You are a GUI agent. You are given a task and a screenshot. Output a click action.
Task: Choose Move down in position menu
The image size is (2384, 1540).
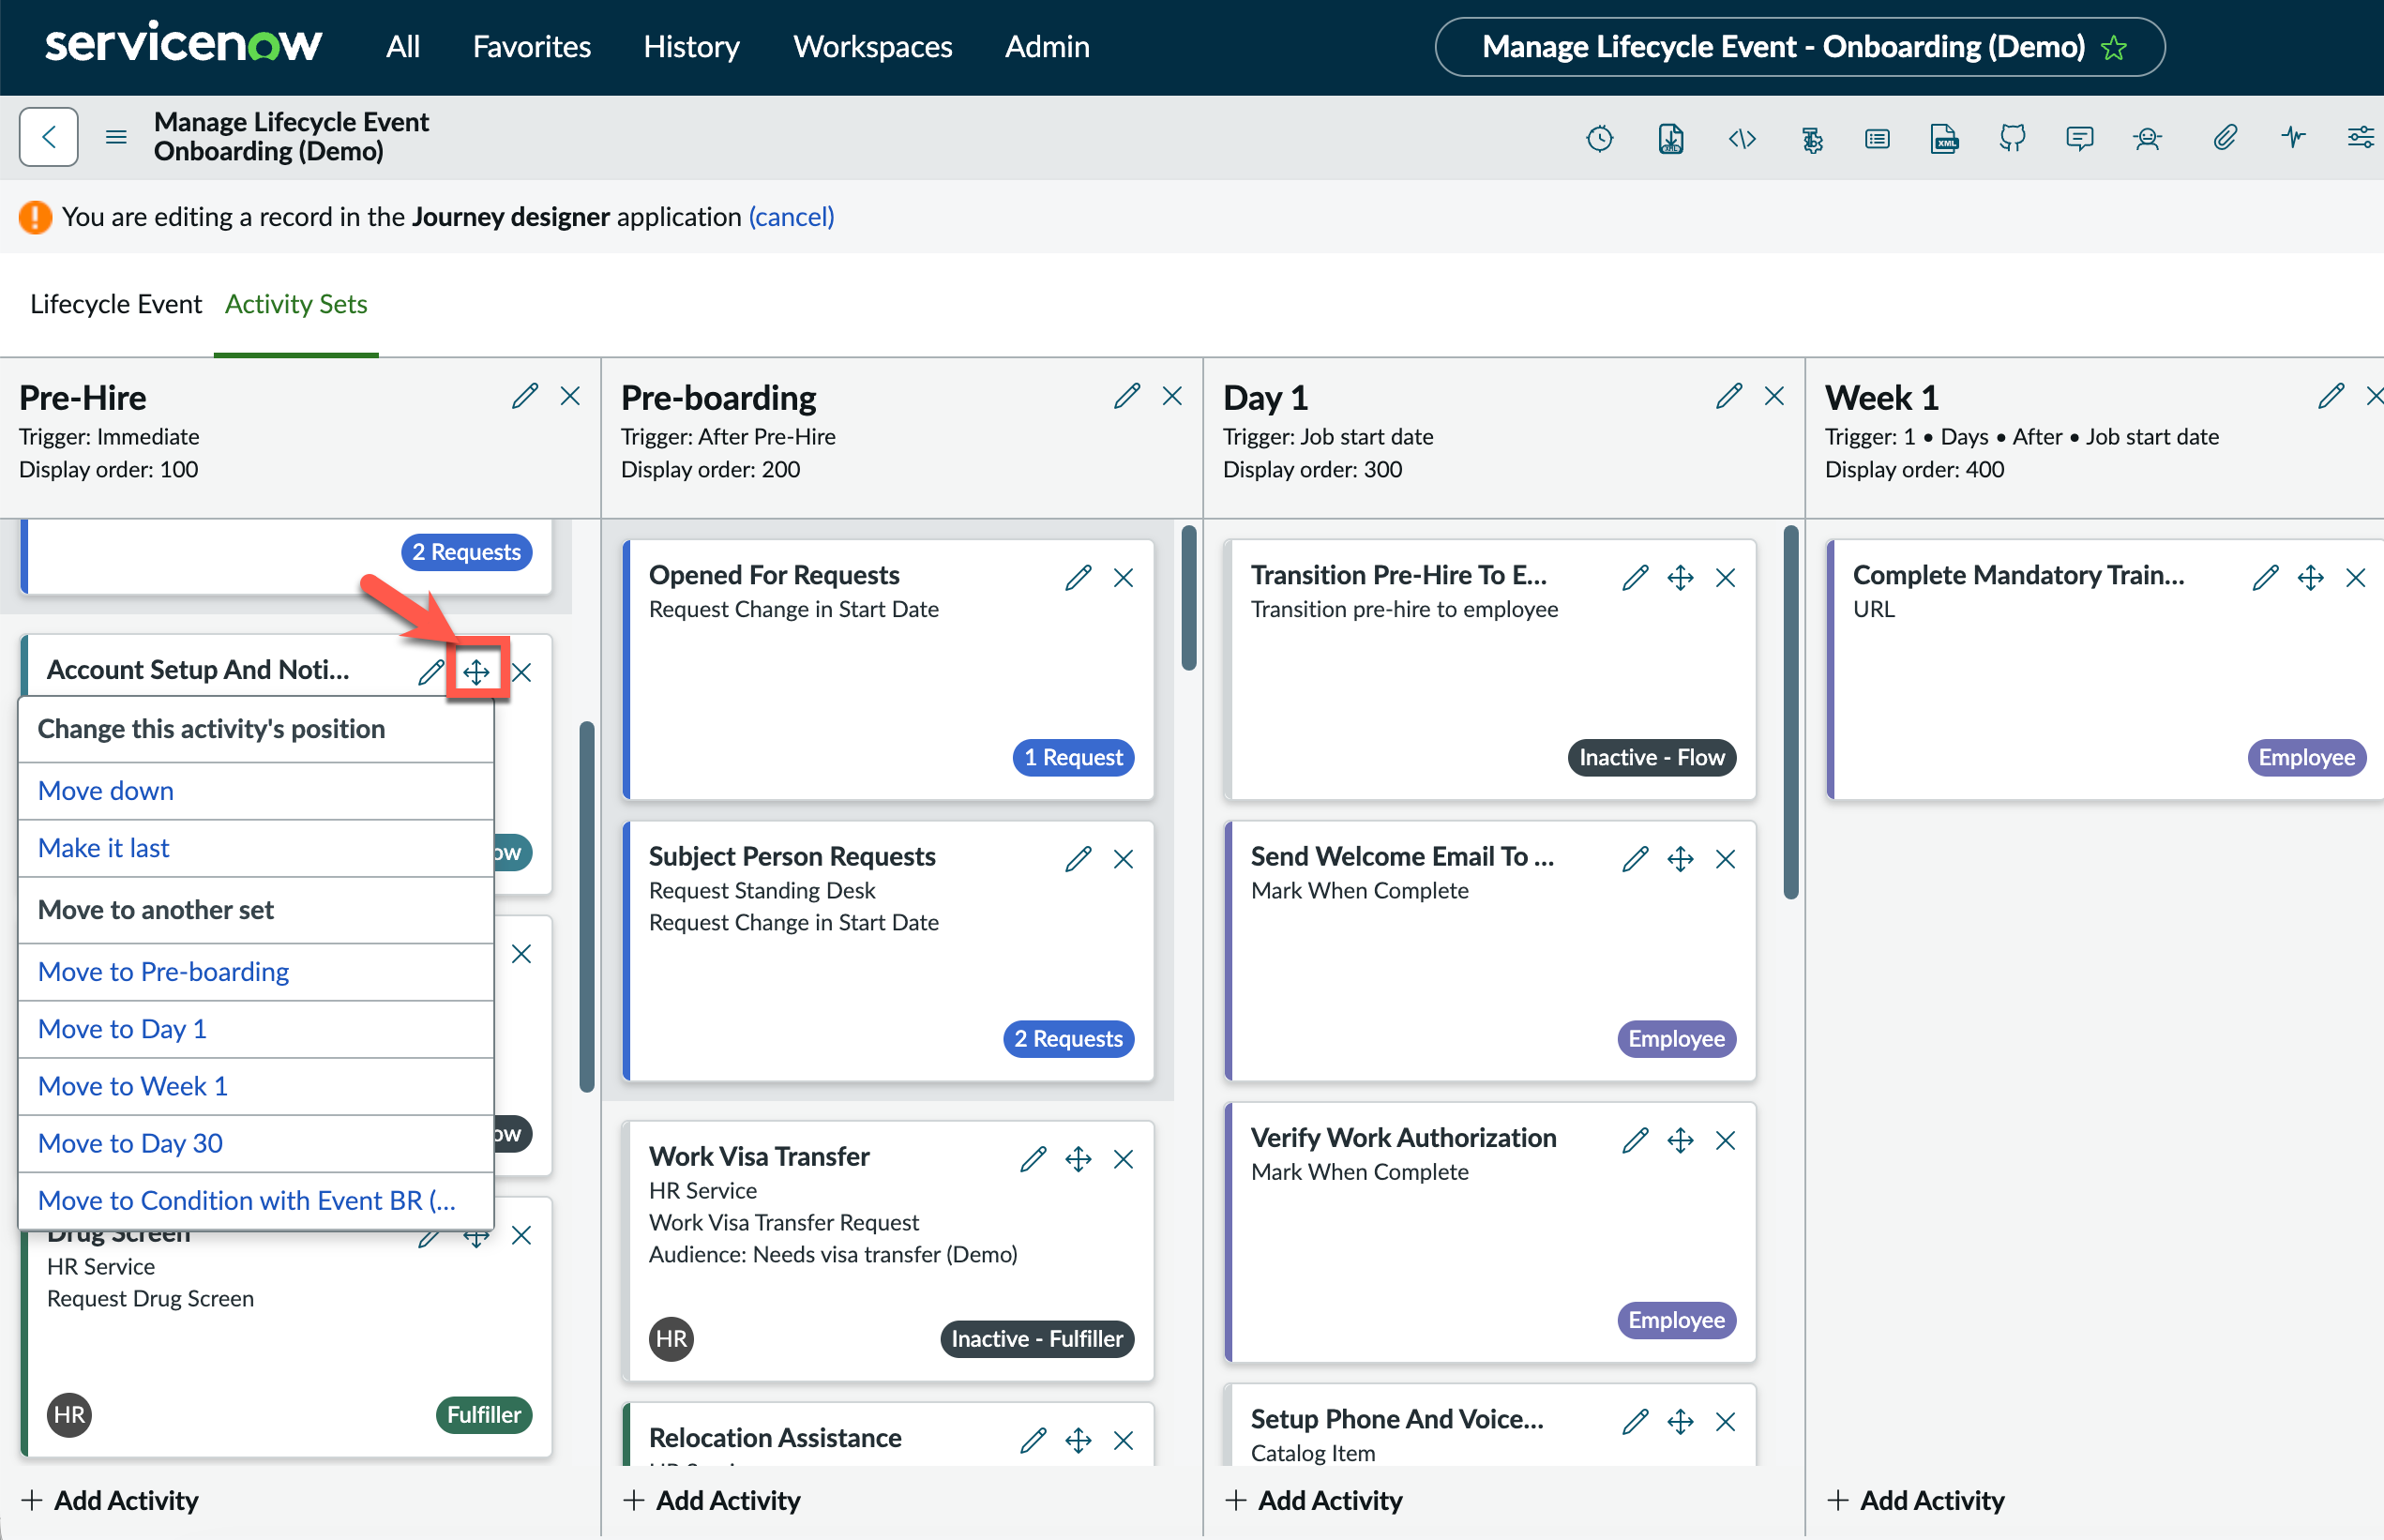coord(256,791)
